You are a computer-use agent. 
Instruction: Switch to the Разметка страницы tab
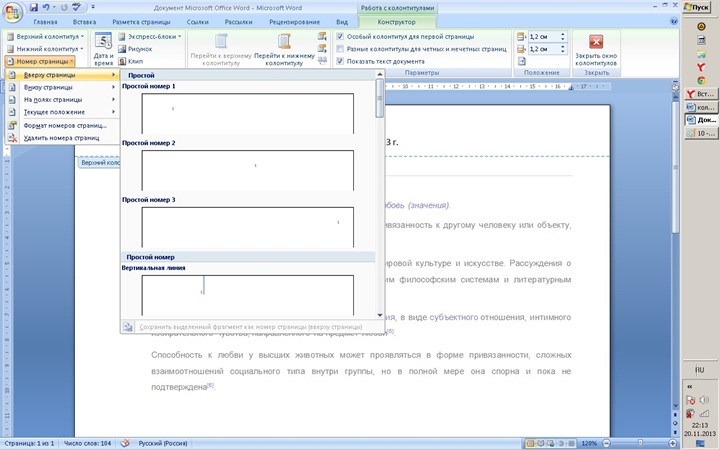[141, 22]
